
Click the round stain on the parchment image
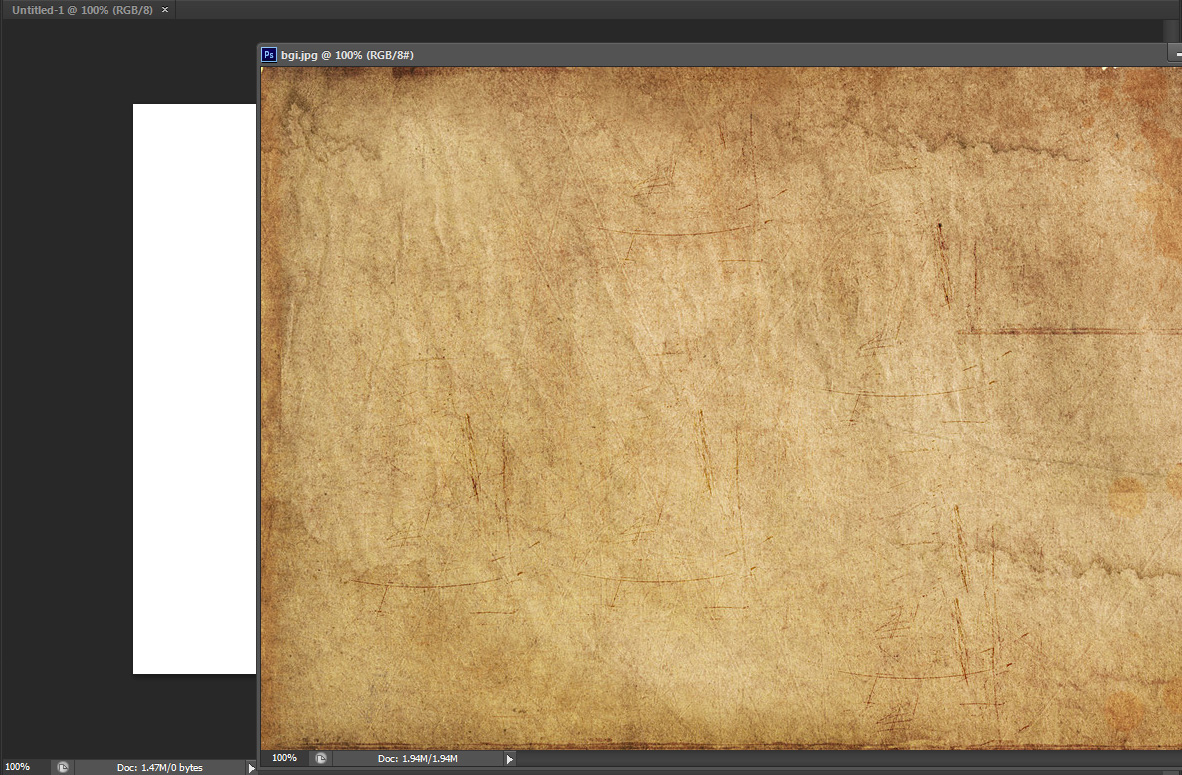click(x=1127, y=495)
